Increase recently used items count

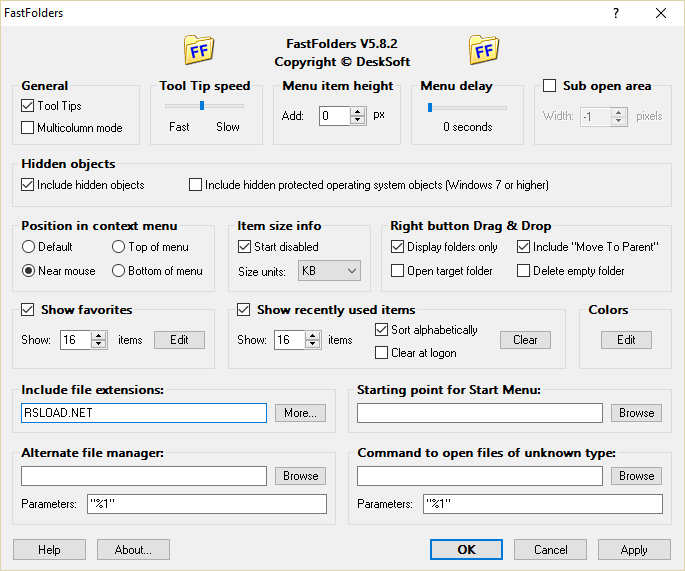coord(314,335)
